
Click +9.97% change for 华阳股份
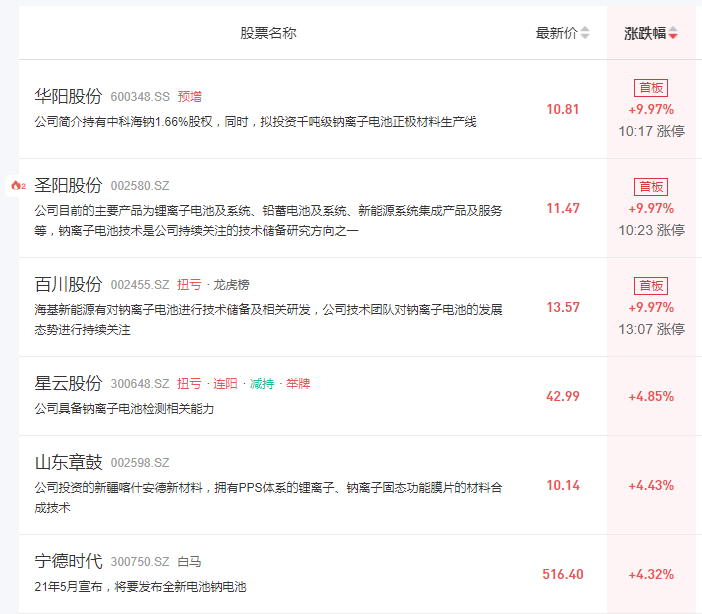[x=651, y=109]
